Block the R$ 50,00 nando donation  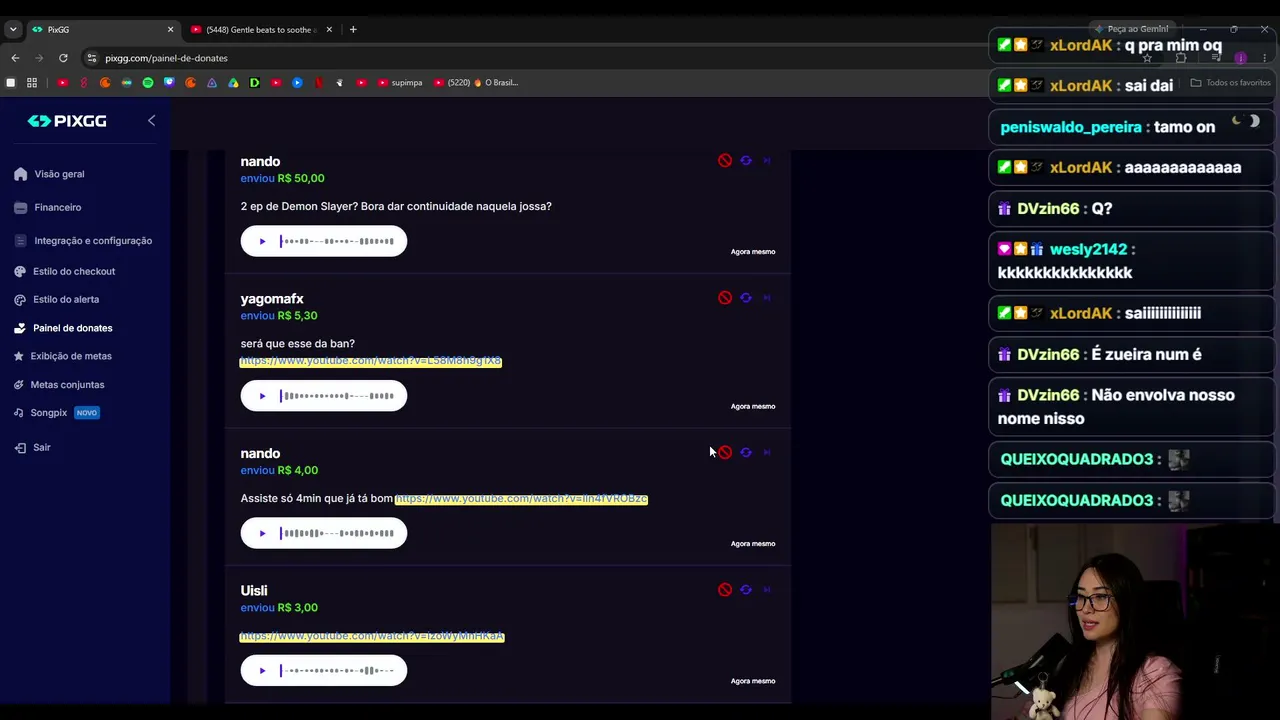(x=725, y=160)
